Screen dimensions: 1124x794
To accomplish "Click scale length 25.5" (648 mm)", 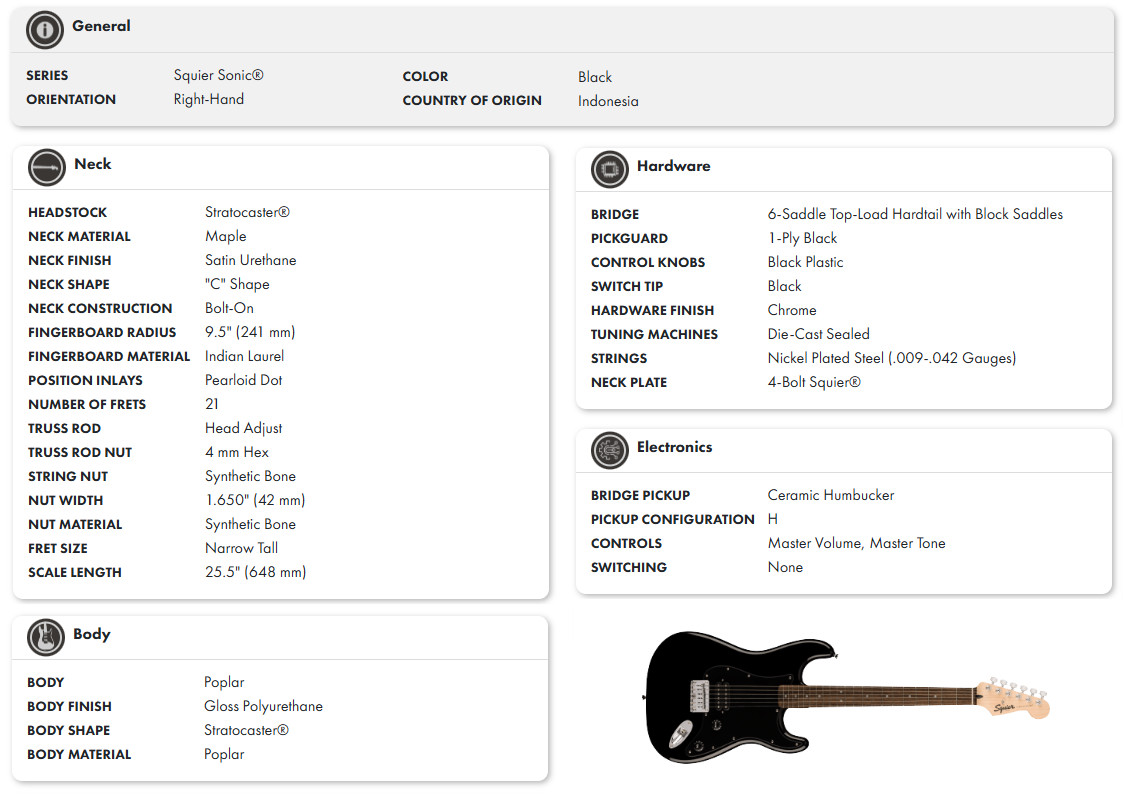I will [x=256, y=573].
